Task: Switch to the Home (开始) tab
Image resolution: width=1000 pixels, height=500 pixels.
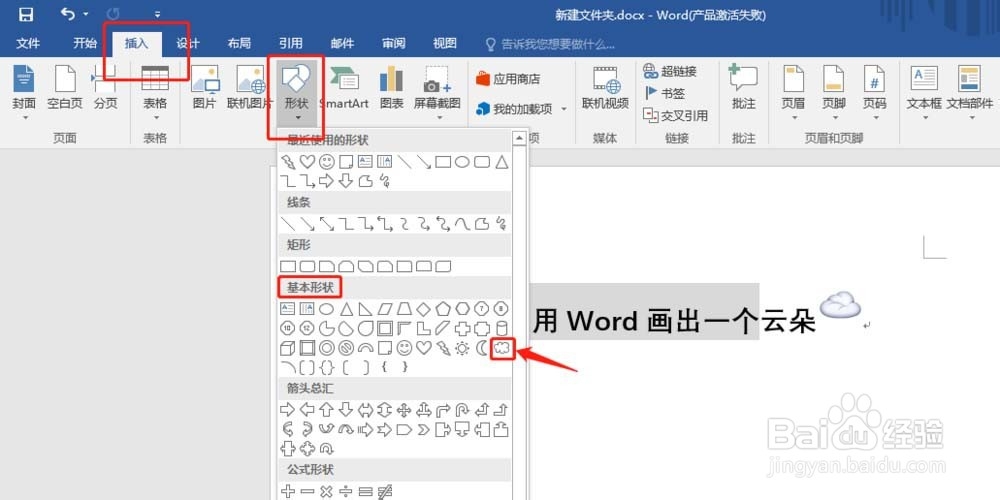Action: (x=85, y=43)
